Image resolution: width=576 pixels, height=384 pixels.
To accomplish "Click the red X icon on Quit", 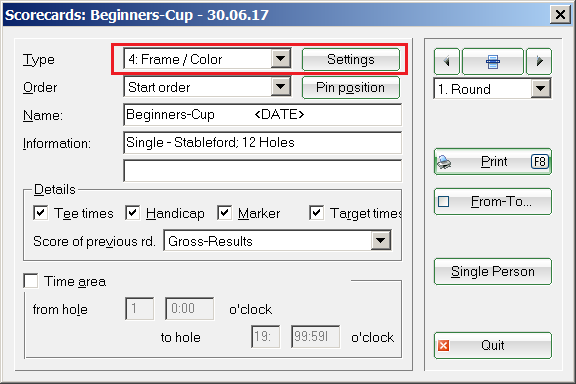I will pos(444,345).
